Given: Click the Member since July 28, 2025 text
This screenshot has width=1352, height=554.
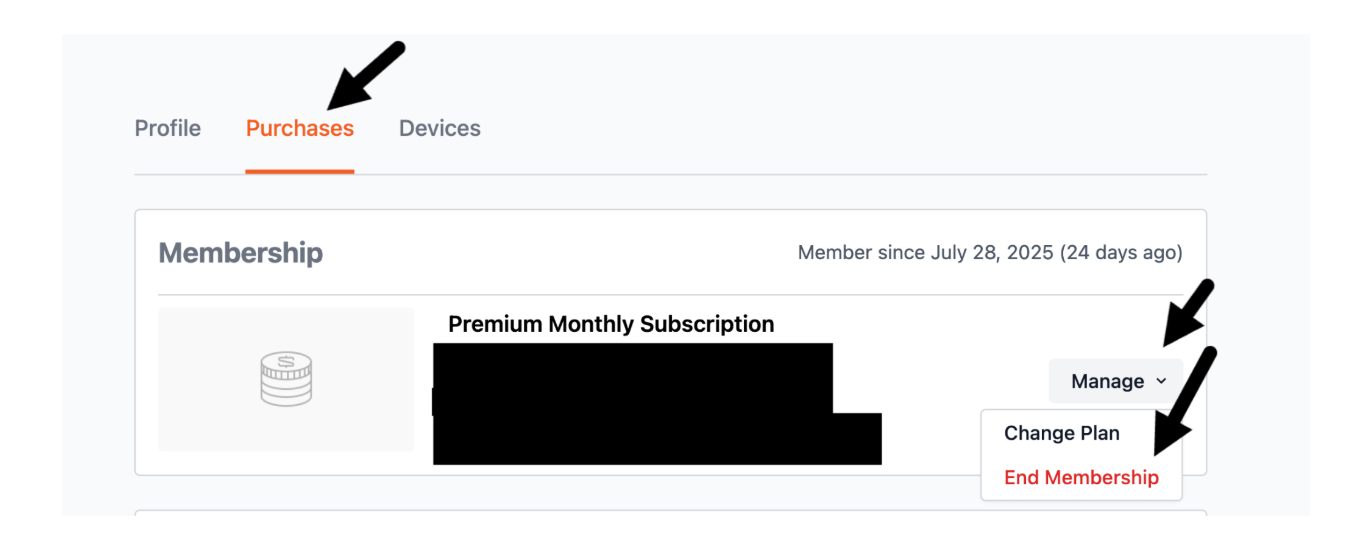Looking at the screenshot, I should pyautogui.click(x=925, y=253).
